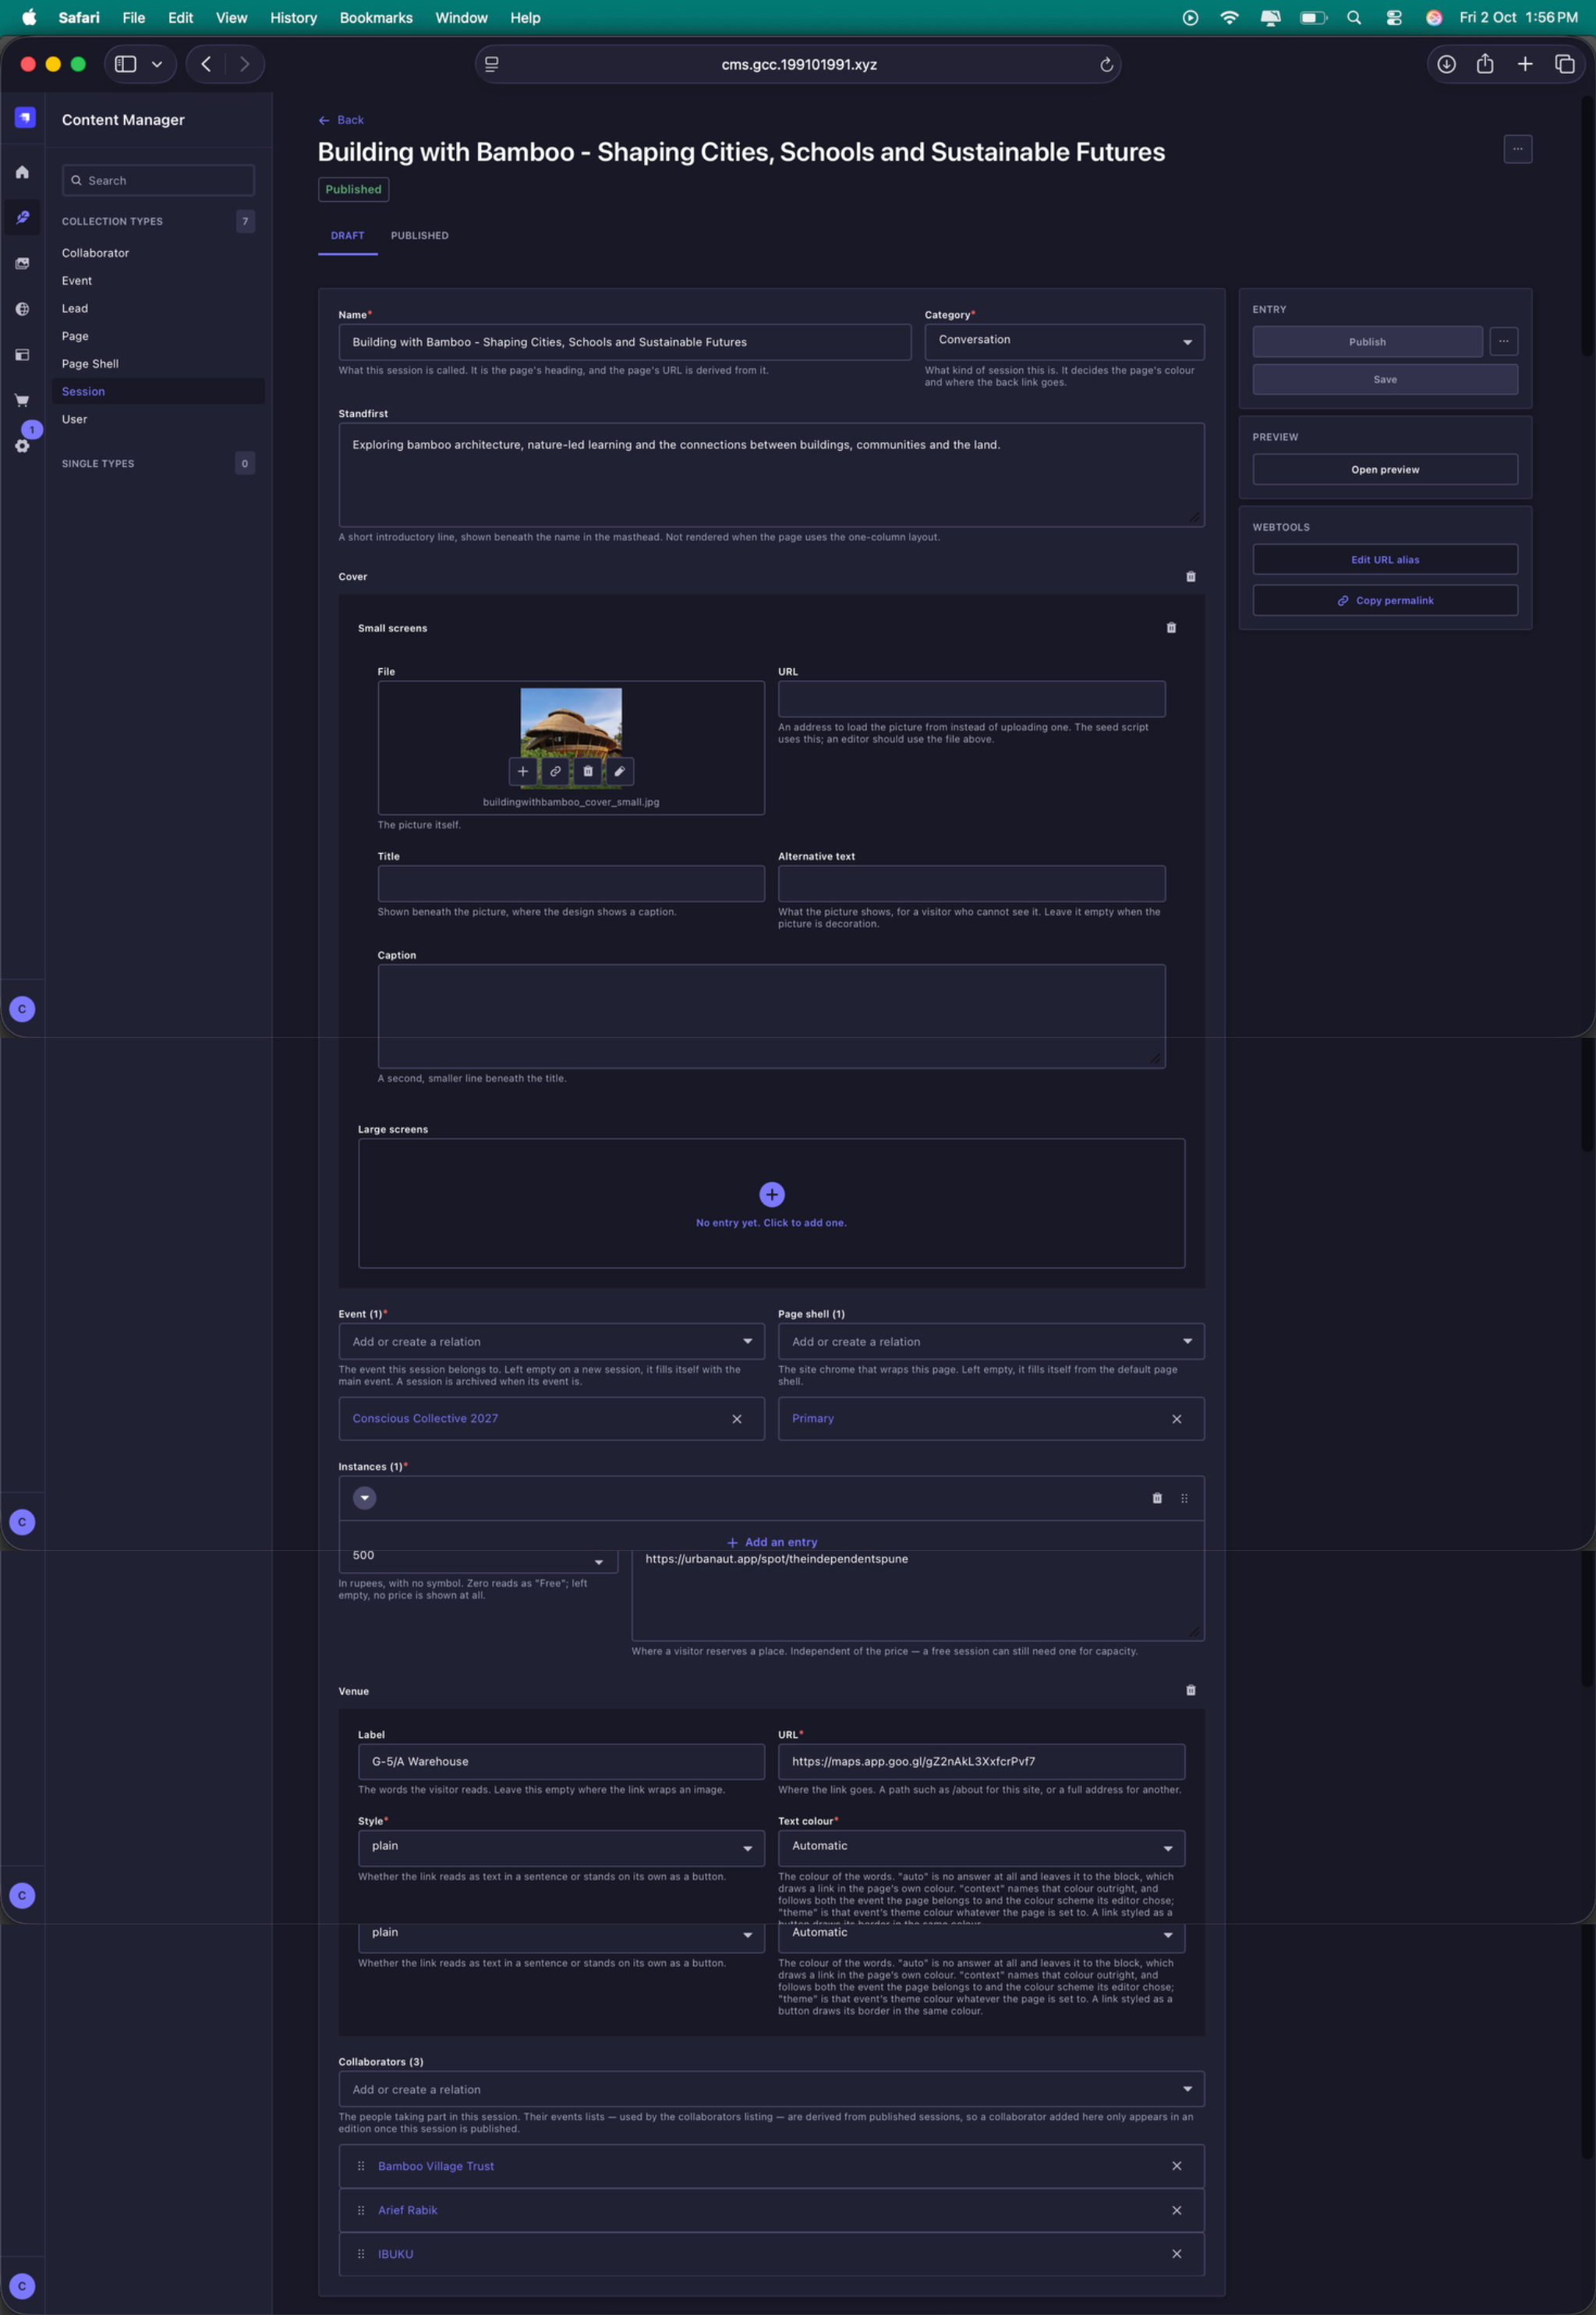Click Edit URL alias button
Screen dimensions: 1596x2315
pos(1385,560)
